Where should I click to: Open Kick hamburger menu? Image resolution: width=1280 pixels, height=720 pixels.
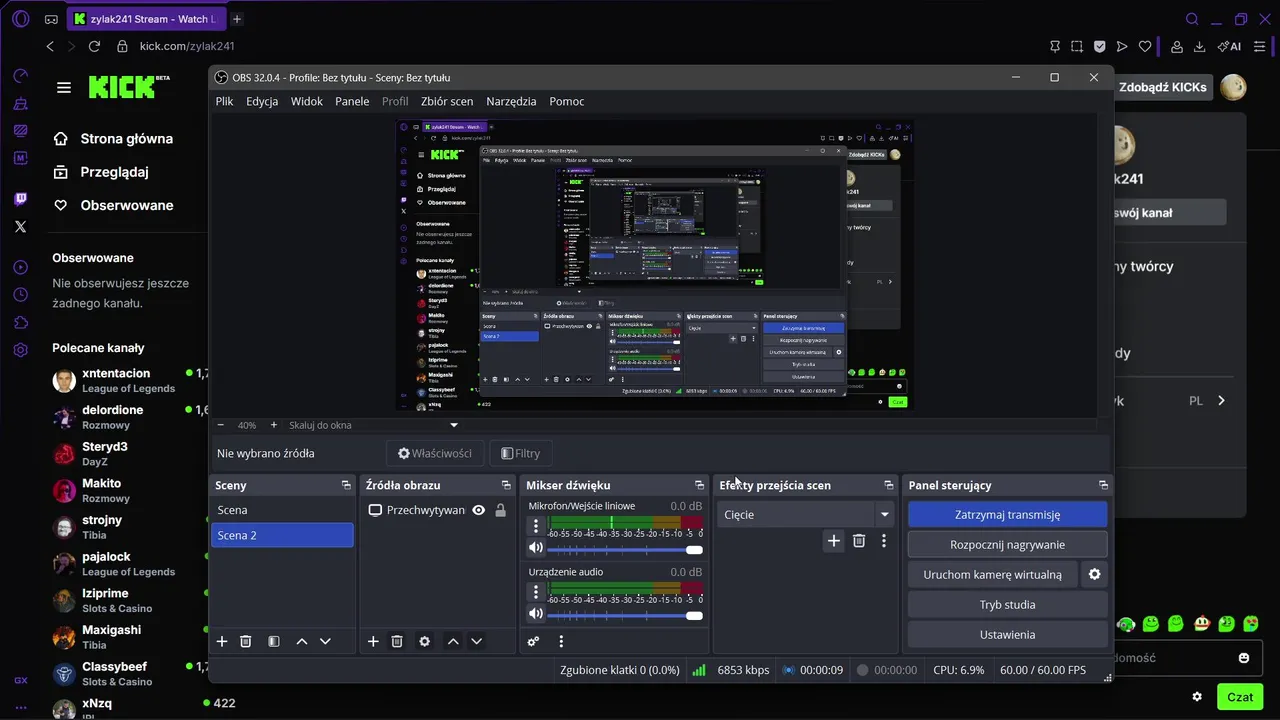(x=64, y=88)
